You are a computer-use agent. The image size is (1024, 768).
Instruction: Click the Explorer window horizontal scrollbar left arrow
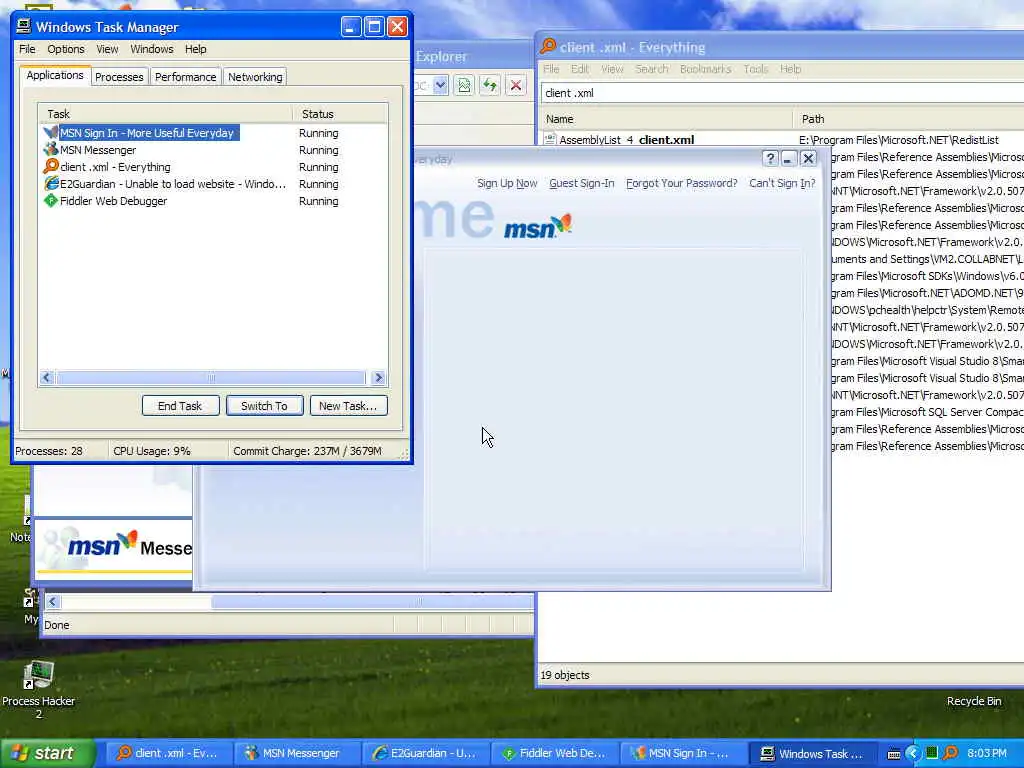pyautogui.click(x=53, y=601)
